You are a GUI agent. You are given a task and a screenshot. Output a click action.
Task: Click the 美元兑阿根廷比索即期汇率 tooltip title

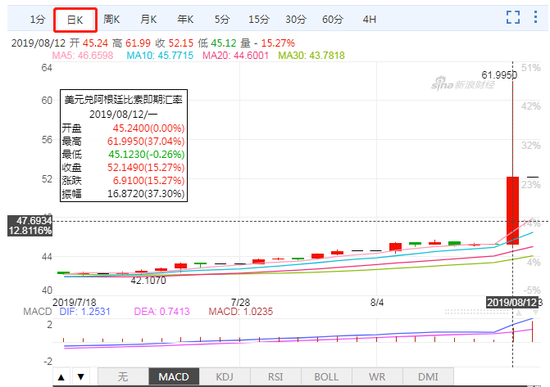click(x=123, y=100)
